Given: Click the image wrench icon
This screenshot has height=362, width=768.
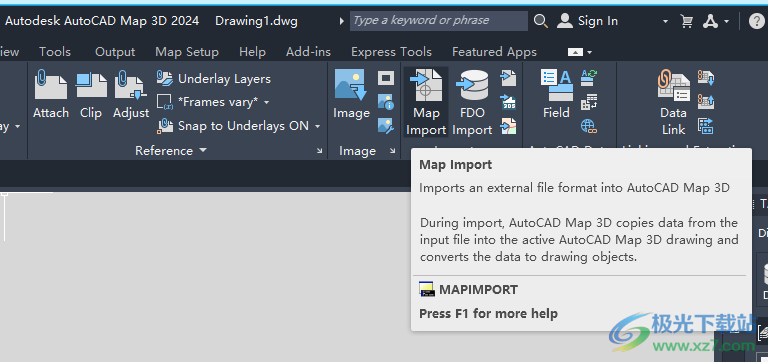Looking at the screenshot, I should click(386, 126).
